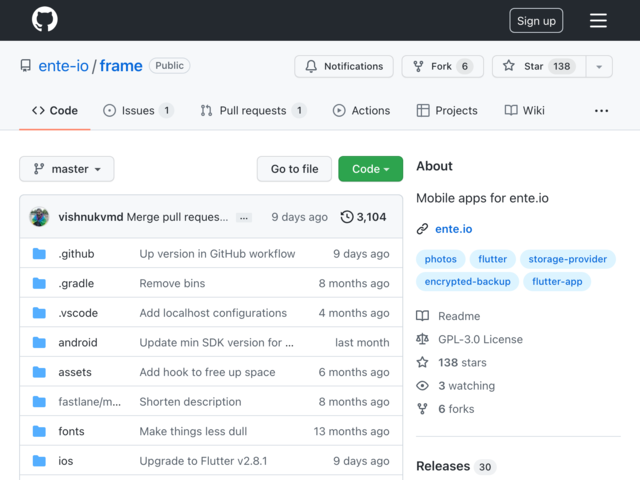Open 'Add hook to free up space' commit
The image size is (640, 480).
tap(207, 372)
